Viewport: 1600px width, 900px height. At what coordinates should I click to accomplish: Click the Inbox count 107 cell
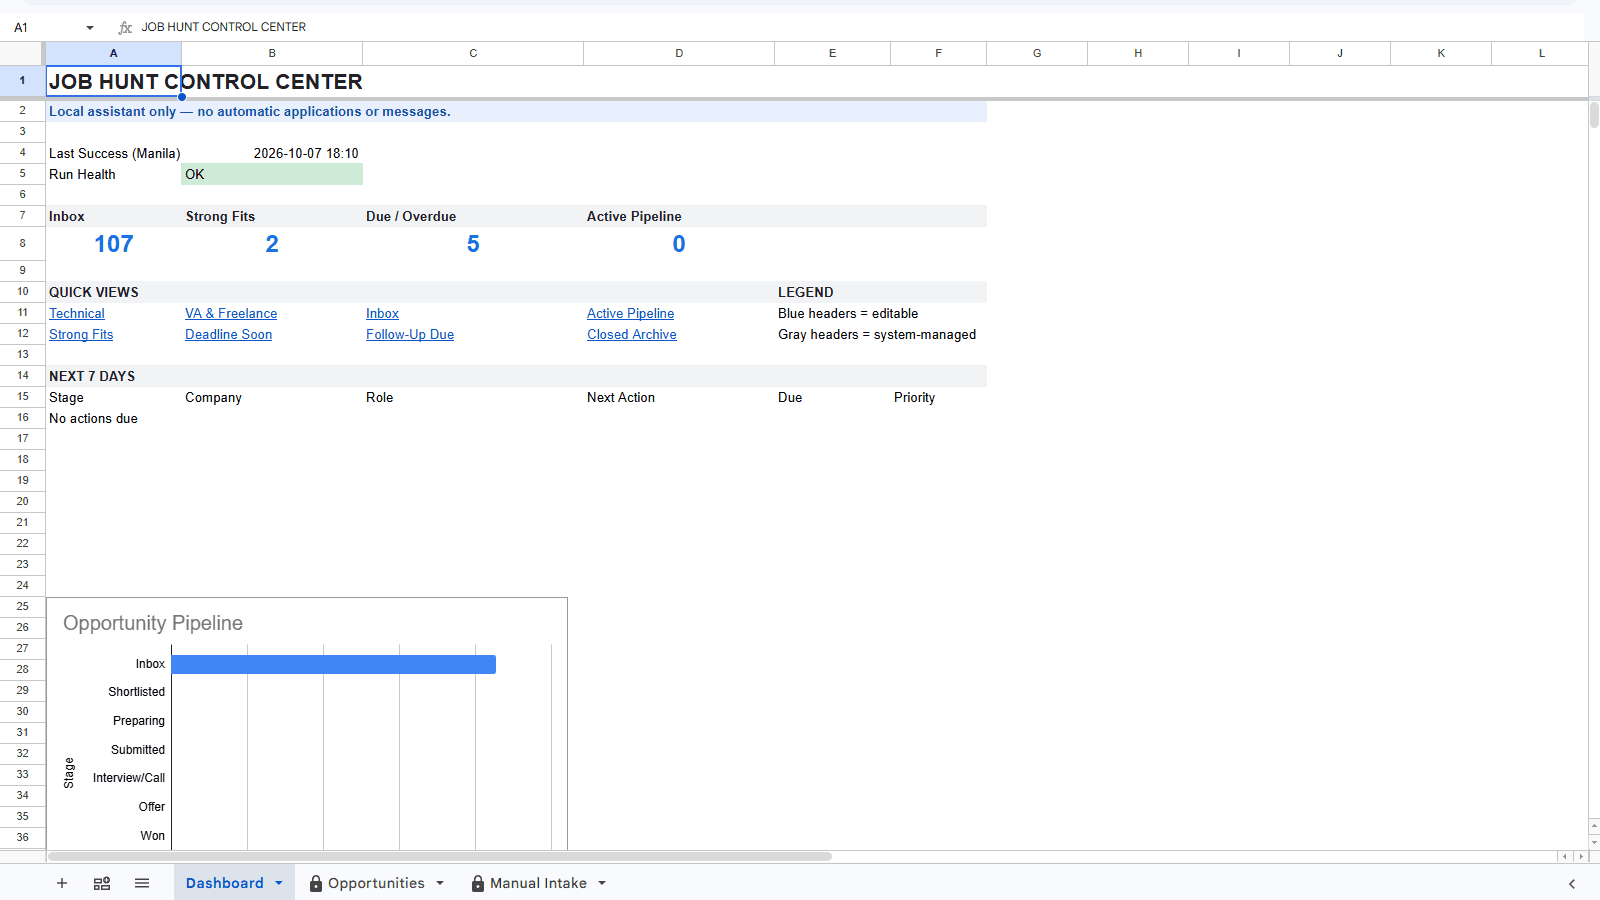[x=113, y=244]
